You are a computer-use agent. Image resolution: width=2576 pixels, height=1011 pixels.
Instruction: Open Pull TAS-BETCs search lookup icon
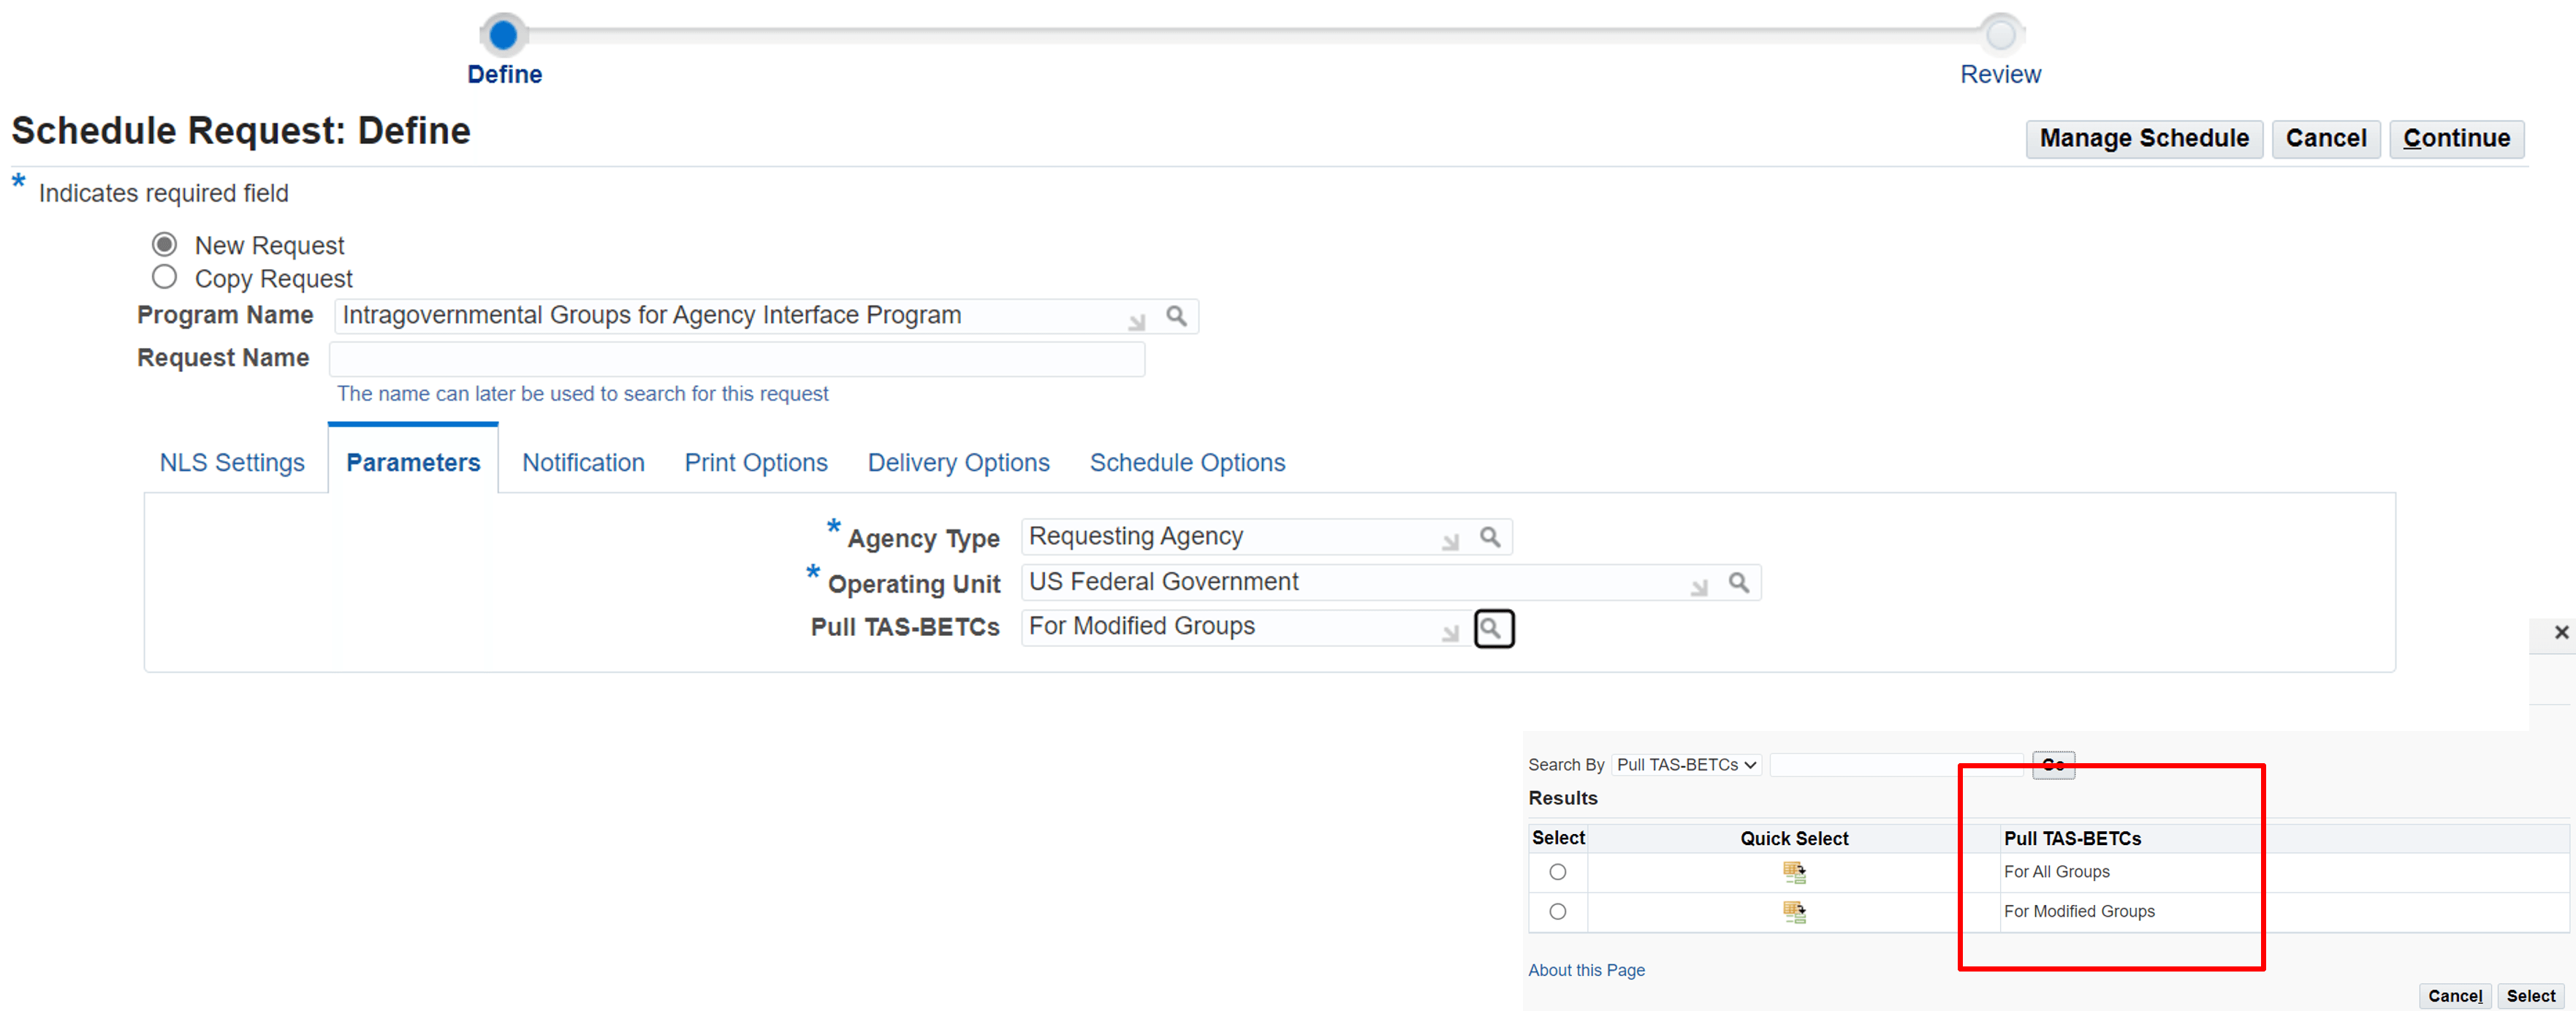1492,629
